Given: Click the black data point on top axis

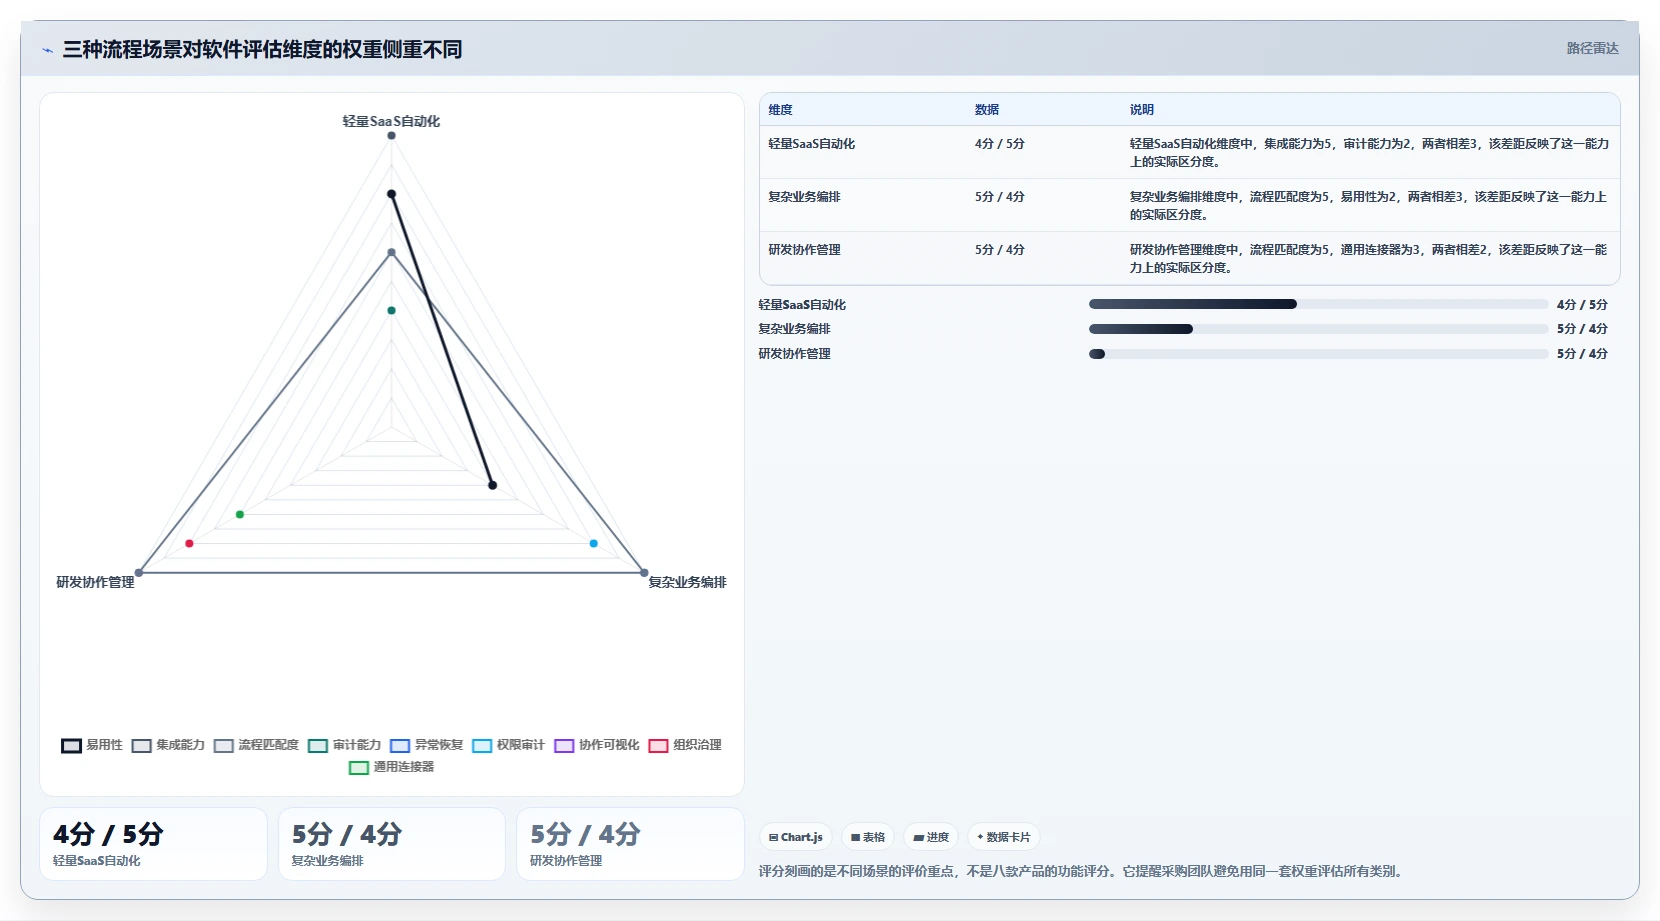Looking at the screenshot, I should click(391, 194).
